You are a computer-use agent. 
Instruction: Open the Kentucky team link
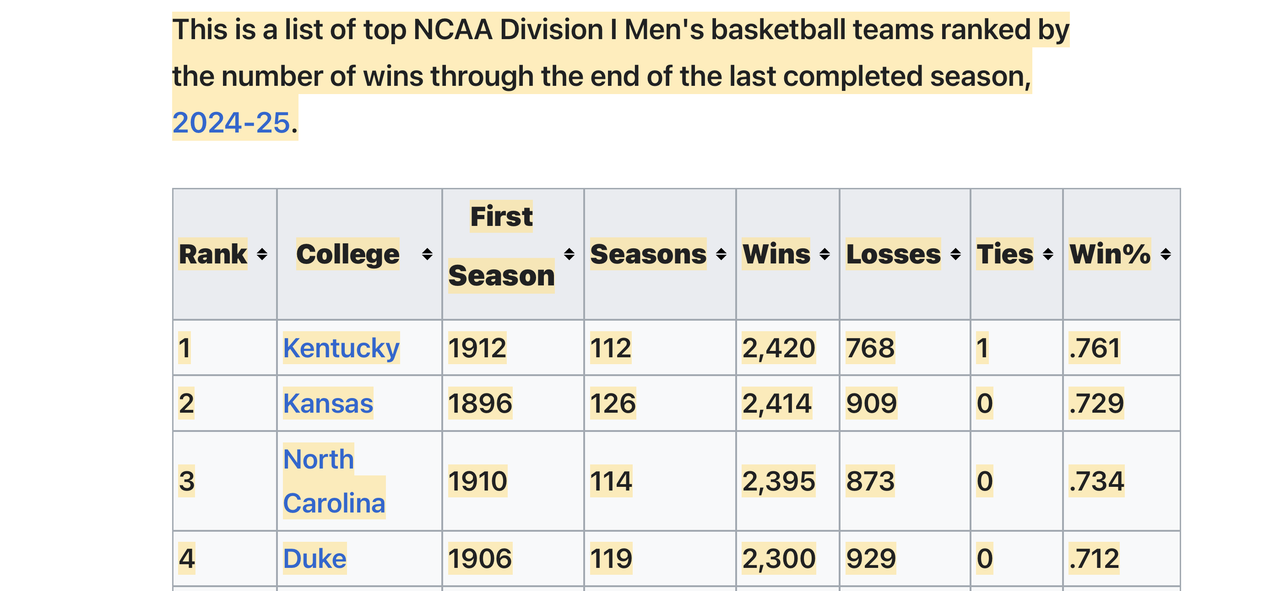341,348
